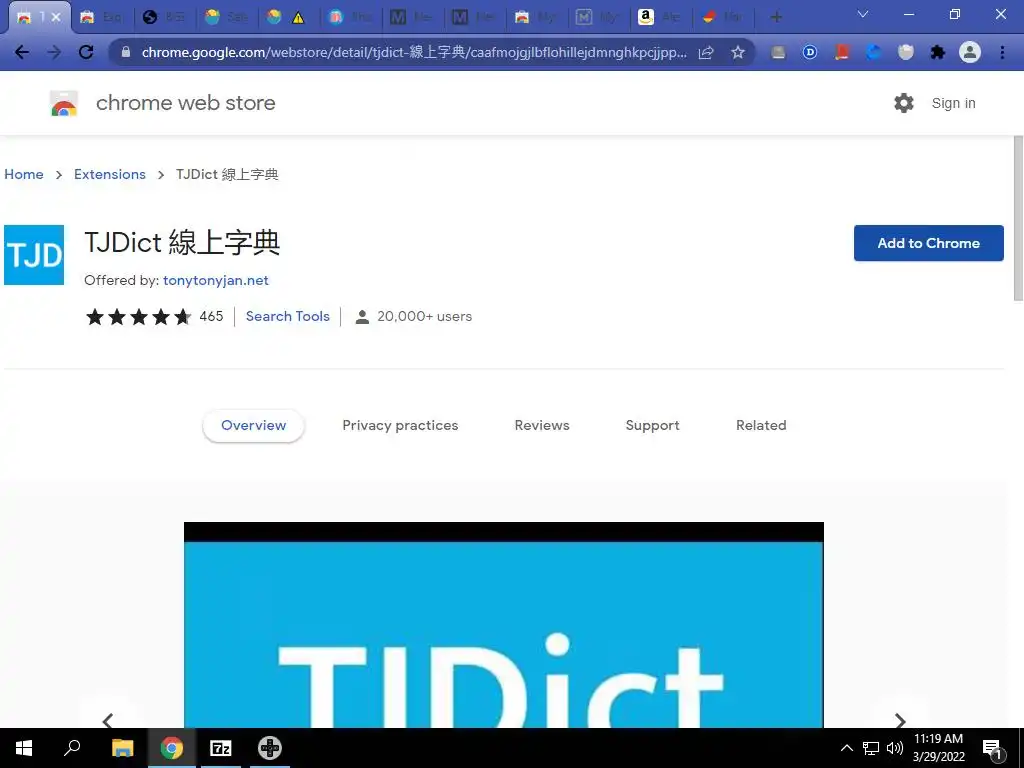Open the Chrome three-dot menu
1024x768 pixels.
point(1002,52)
